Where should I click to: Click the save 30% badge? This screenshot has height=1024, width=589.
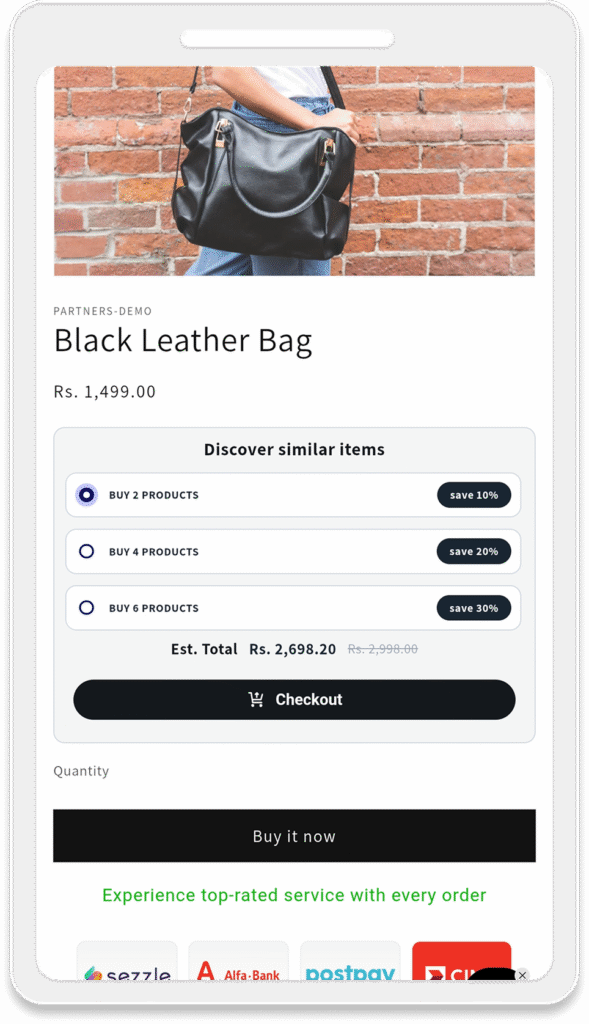point(474,608)
